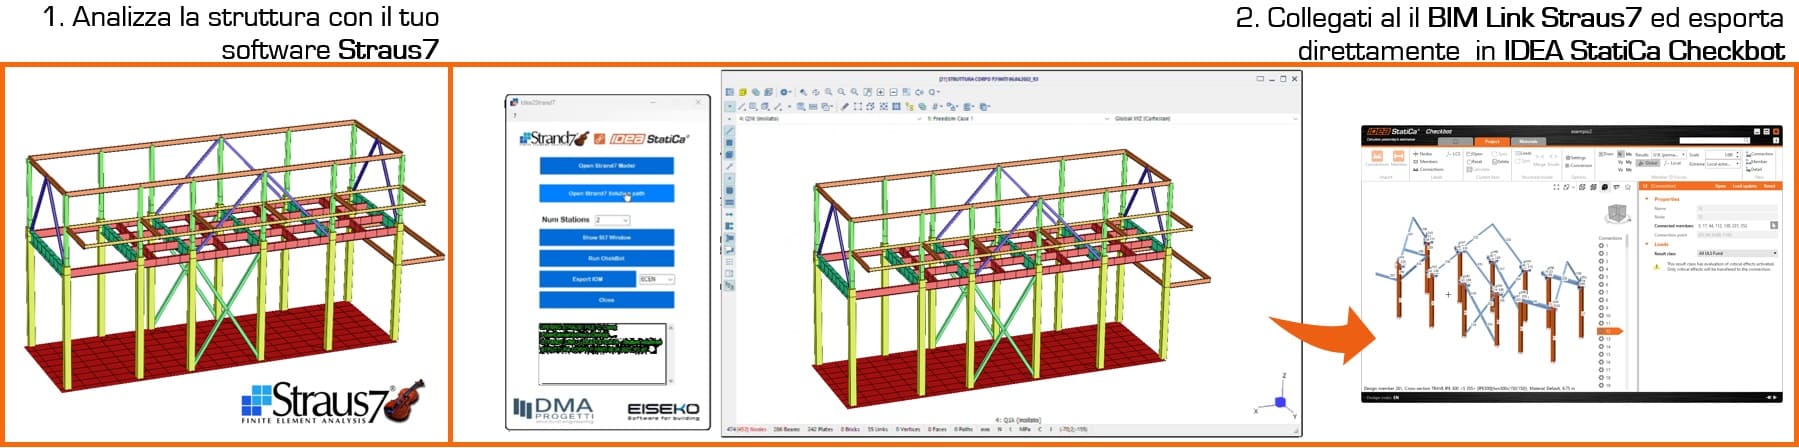Click the Open command in Checkbot ribbon
Image resolution: width=1799 pixels, height=448 pixels.
1474,154
